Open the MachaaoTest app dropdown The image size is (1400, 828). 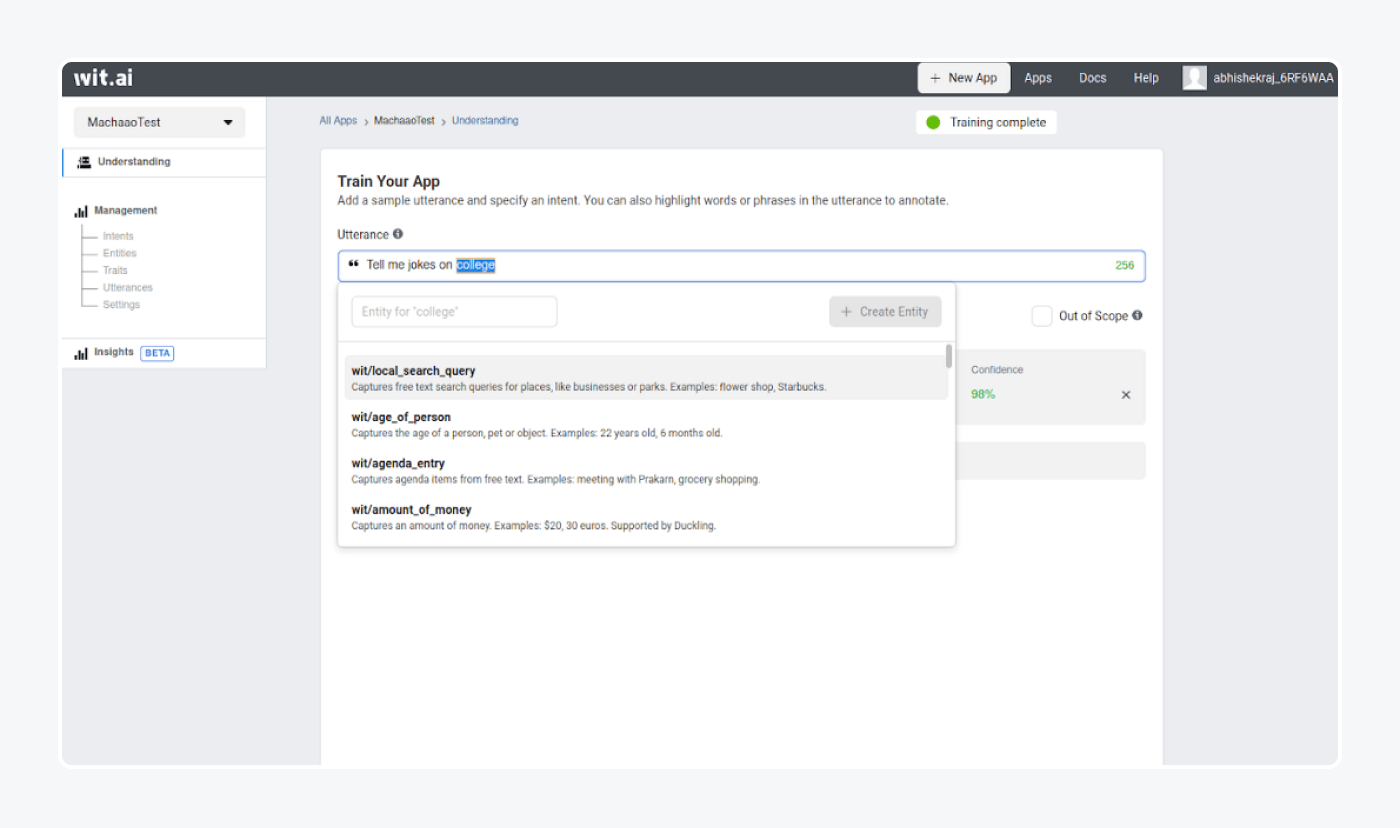pyautogui.click(x=159, y=122)
